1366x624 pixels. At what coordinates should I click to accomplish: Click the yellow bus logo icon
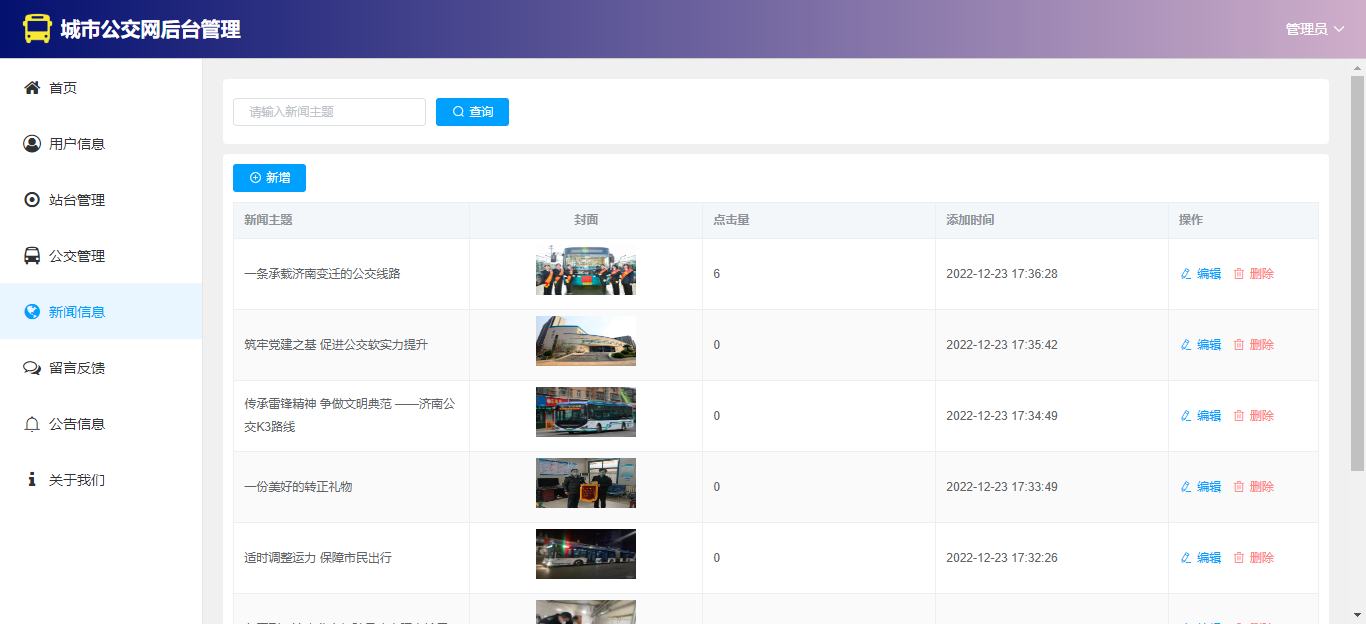point(37,29)
